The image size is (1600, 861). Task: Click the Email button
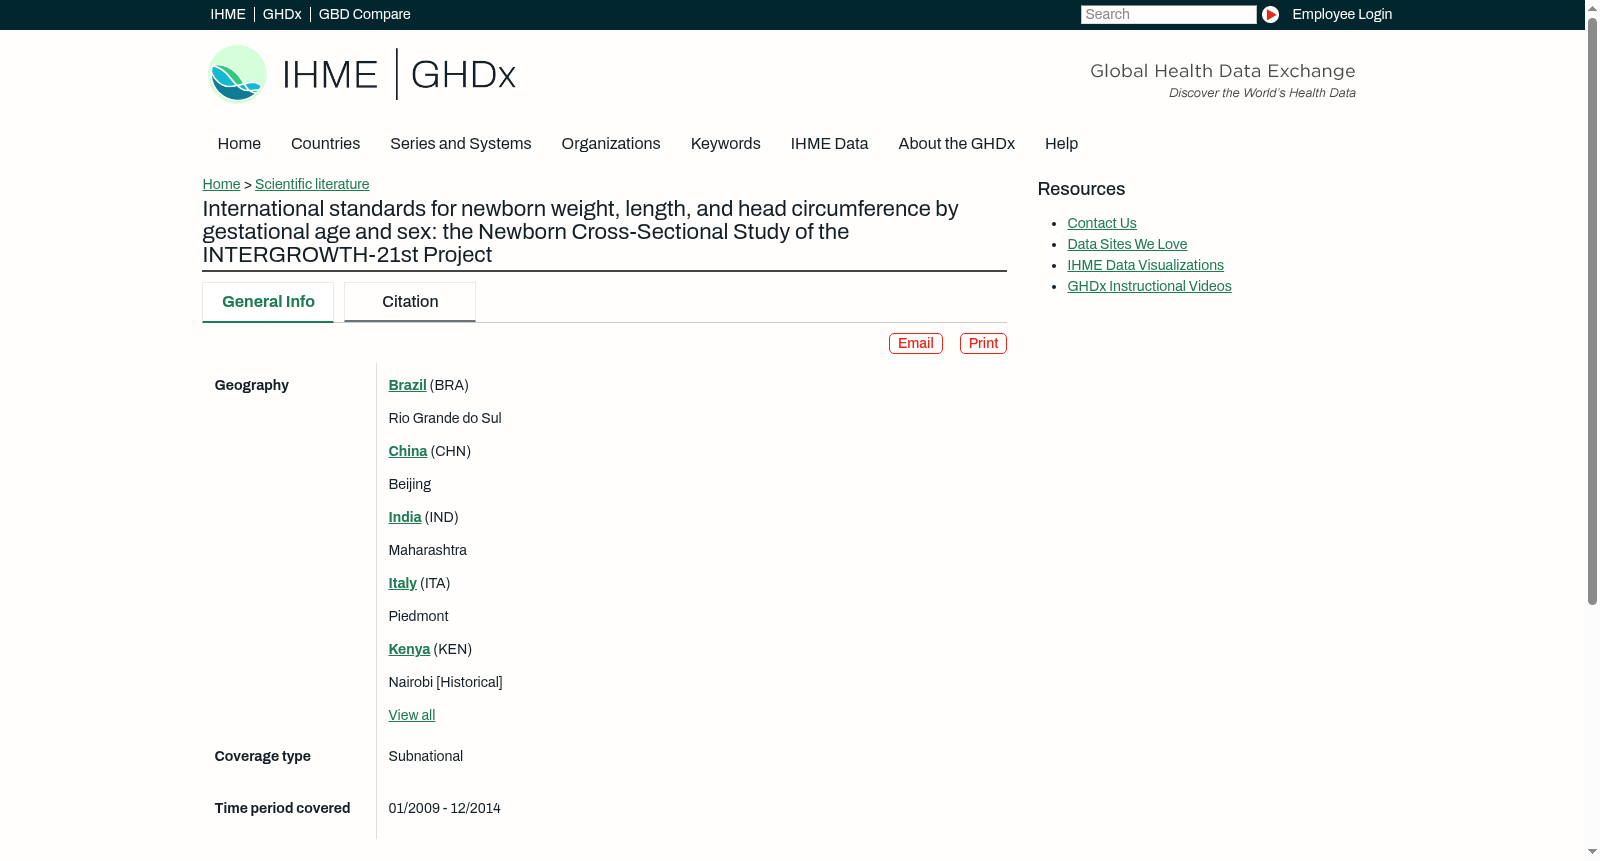916,343
